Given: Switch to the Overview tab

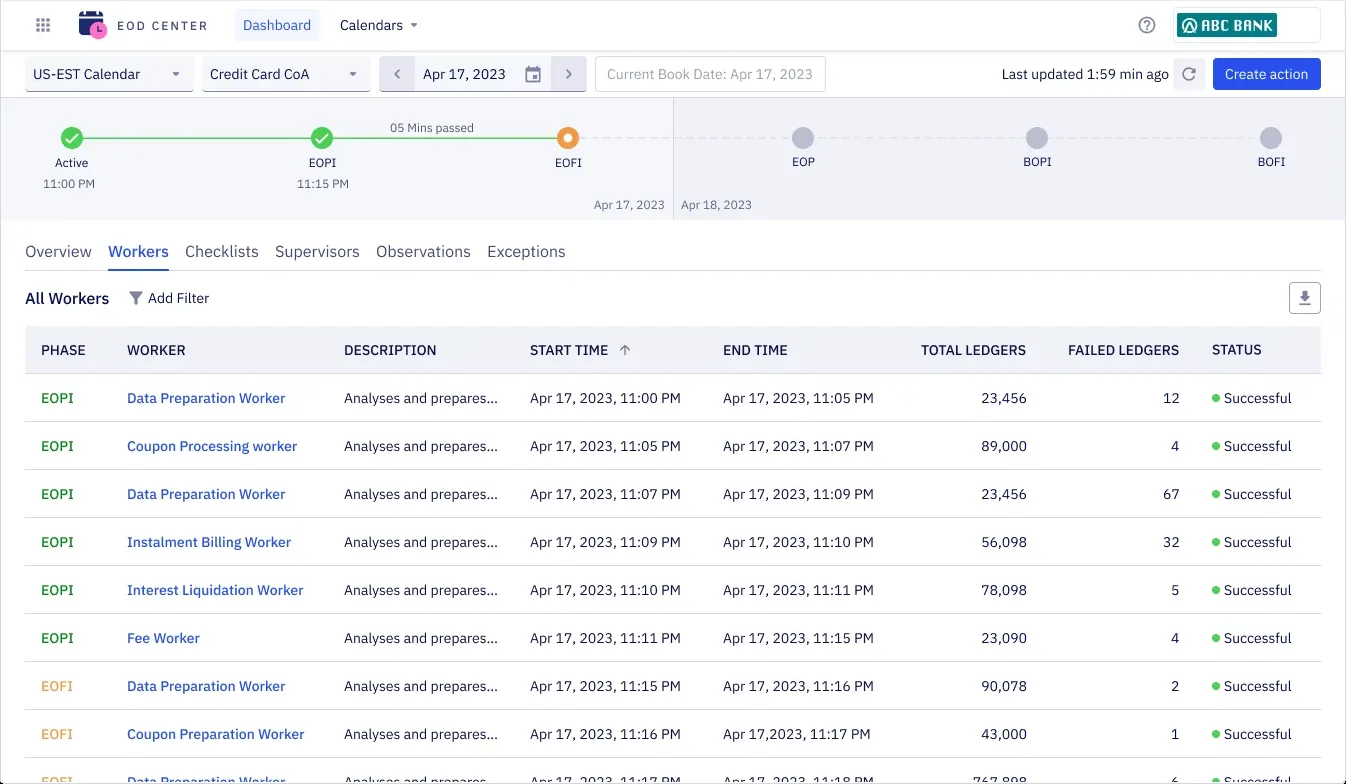Looking at the screenshot, I should 58,252.
